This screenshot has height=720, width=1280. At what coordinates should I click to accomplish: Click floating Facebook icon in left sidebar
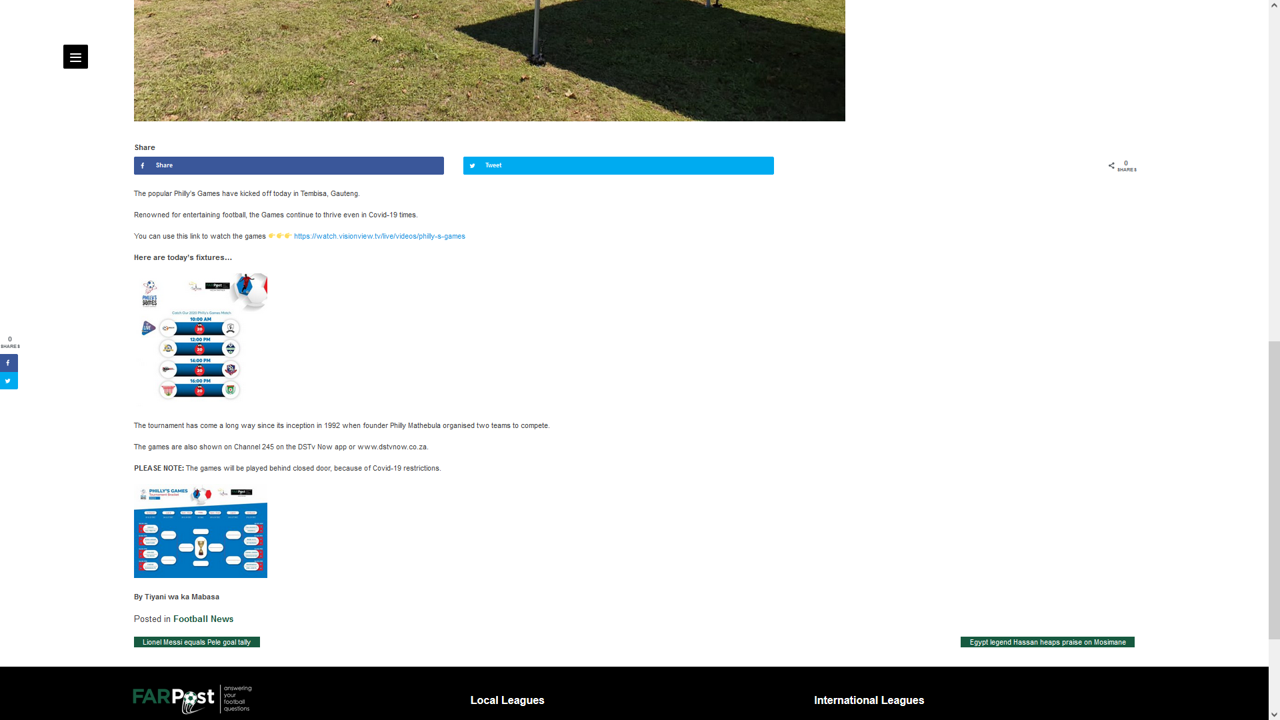point(9,363)
